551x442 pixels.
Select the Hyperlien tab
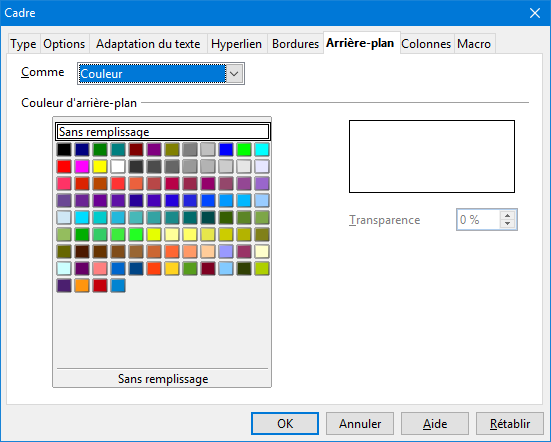(x=236, y=44)
